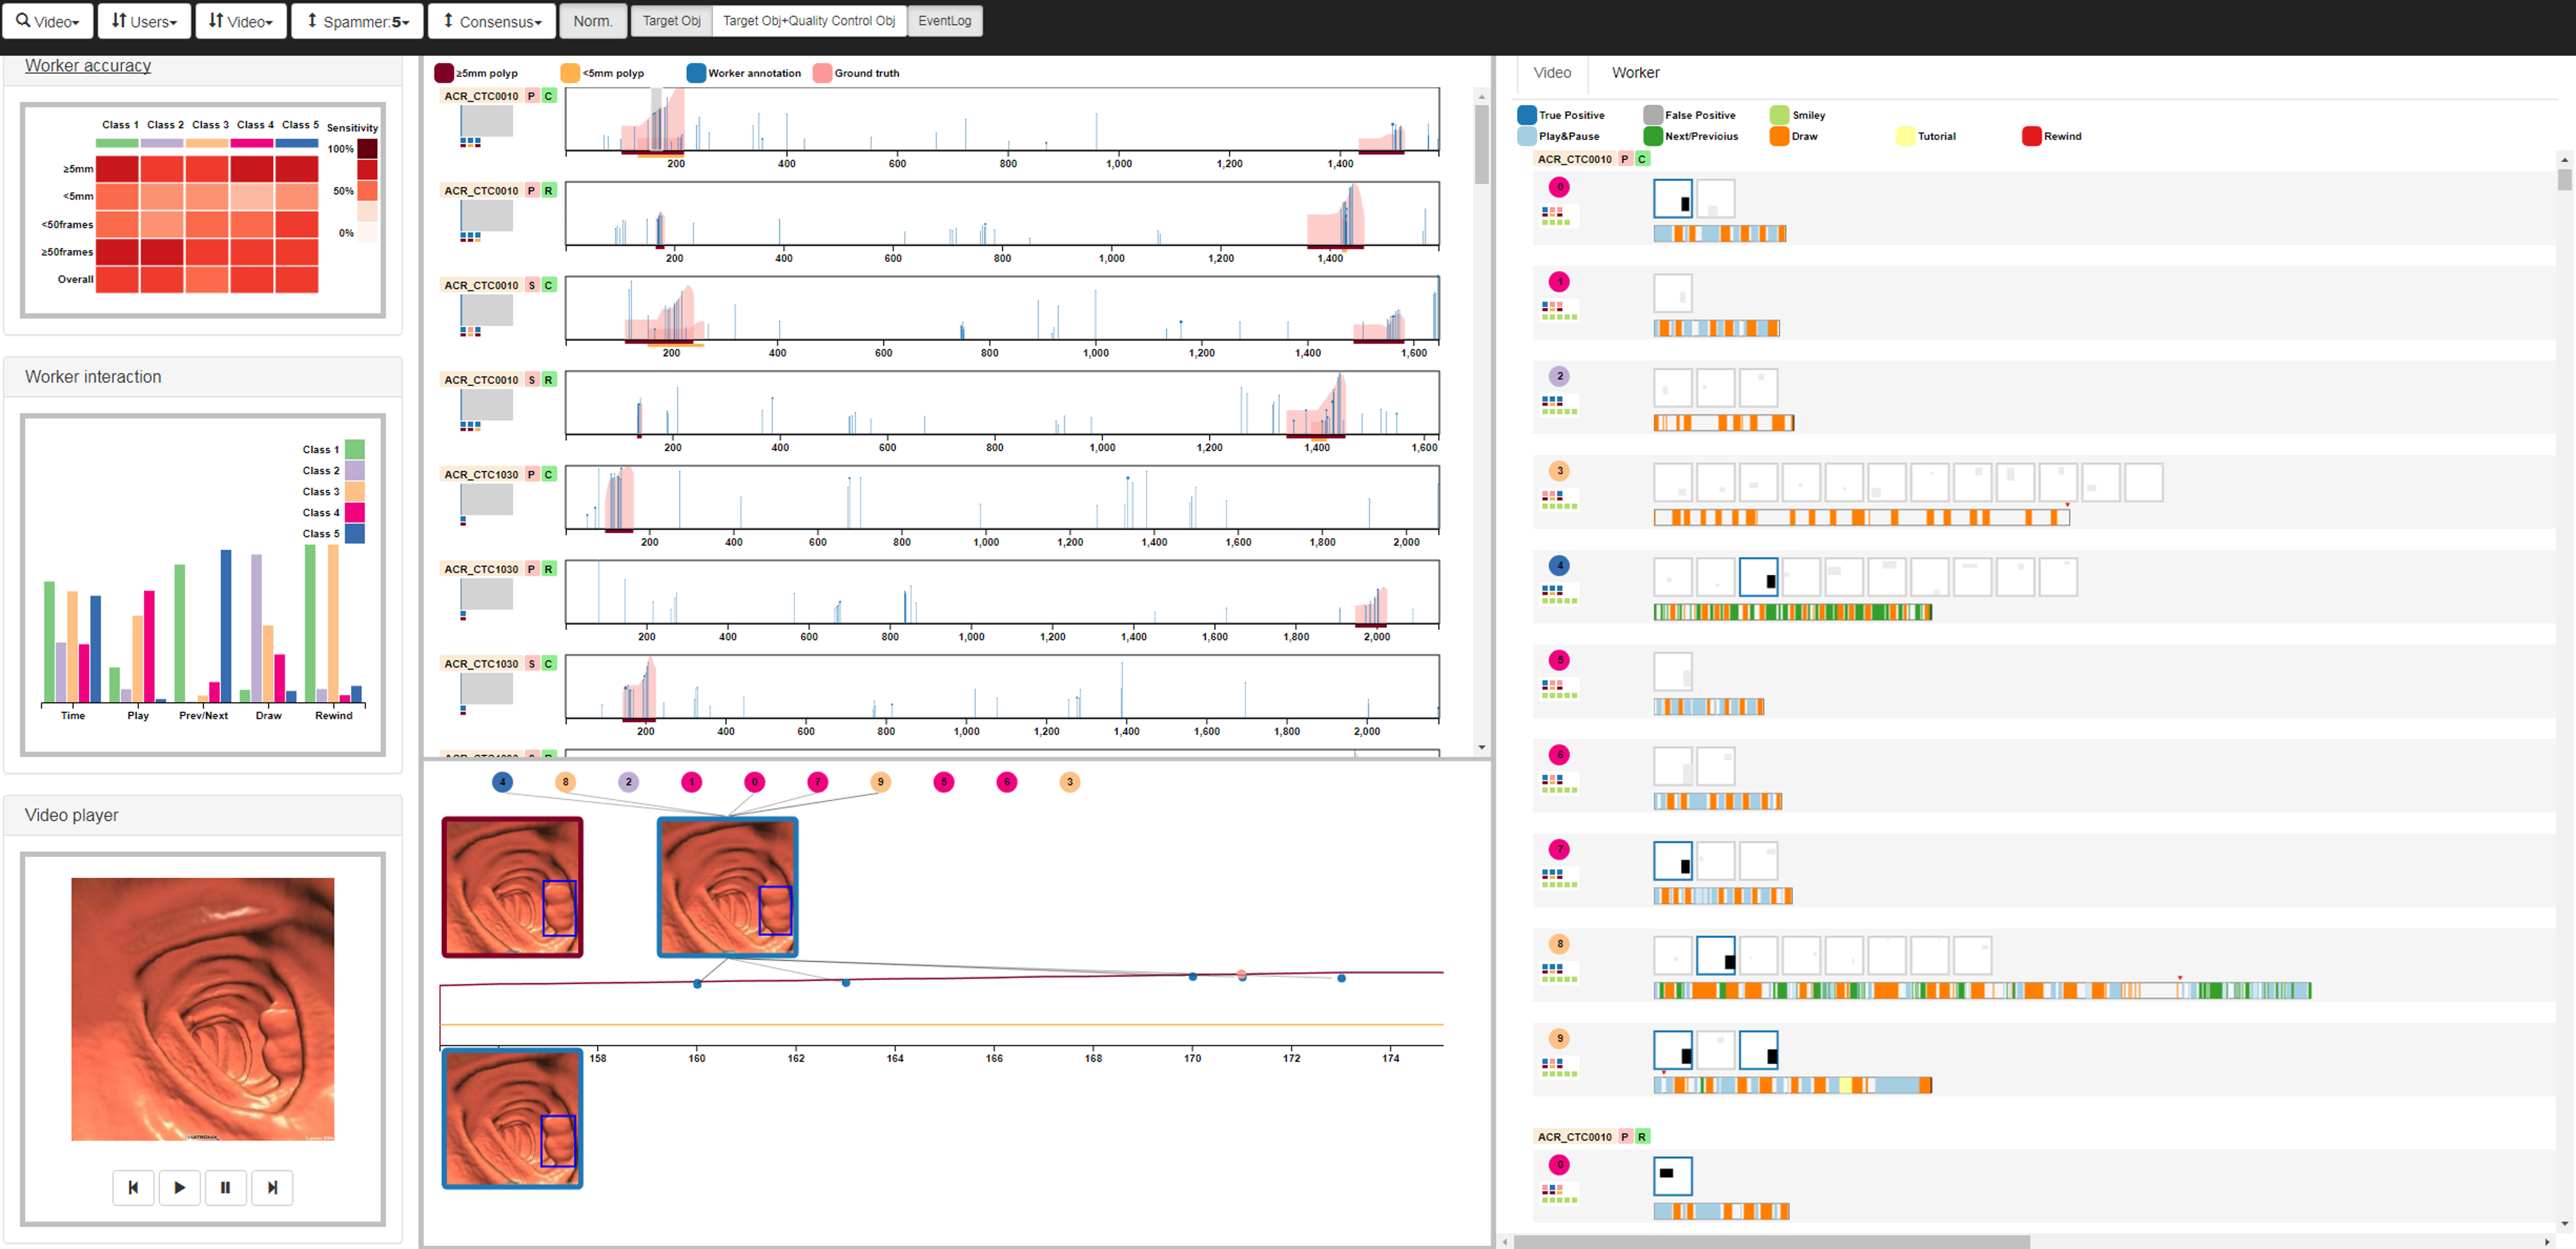The width and height of the screenshot is (2576, 1249).
Task: Select worker 4 circle in the consensus graph
Action: click(x=503, y=782)
